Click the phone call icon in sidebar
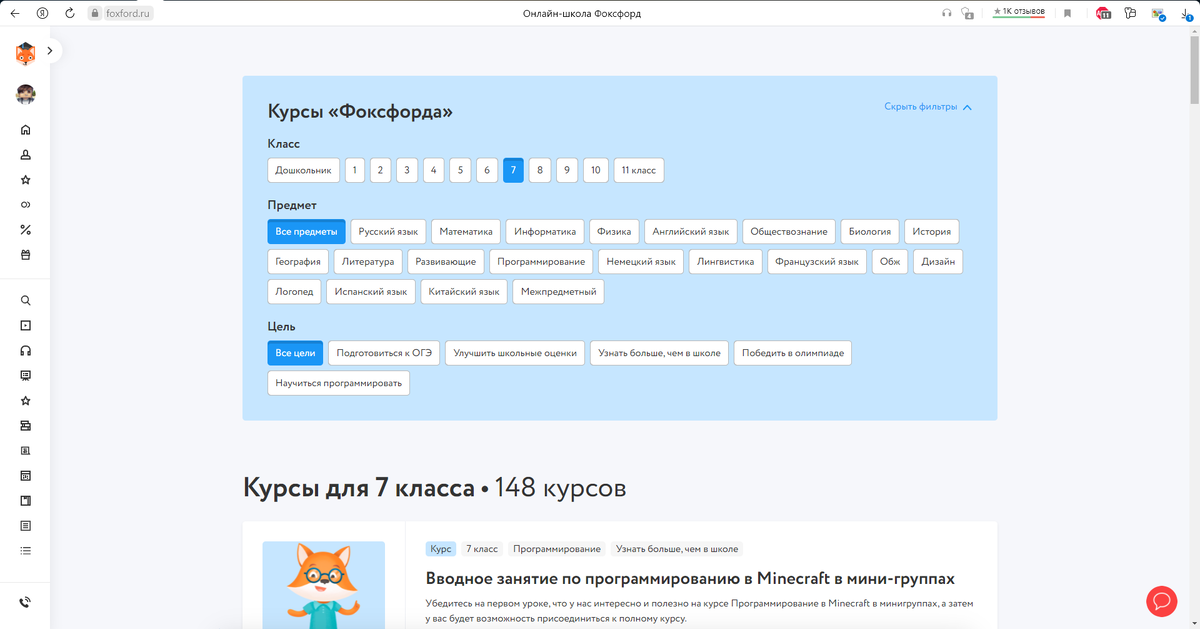 point(25,602)
